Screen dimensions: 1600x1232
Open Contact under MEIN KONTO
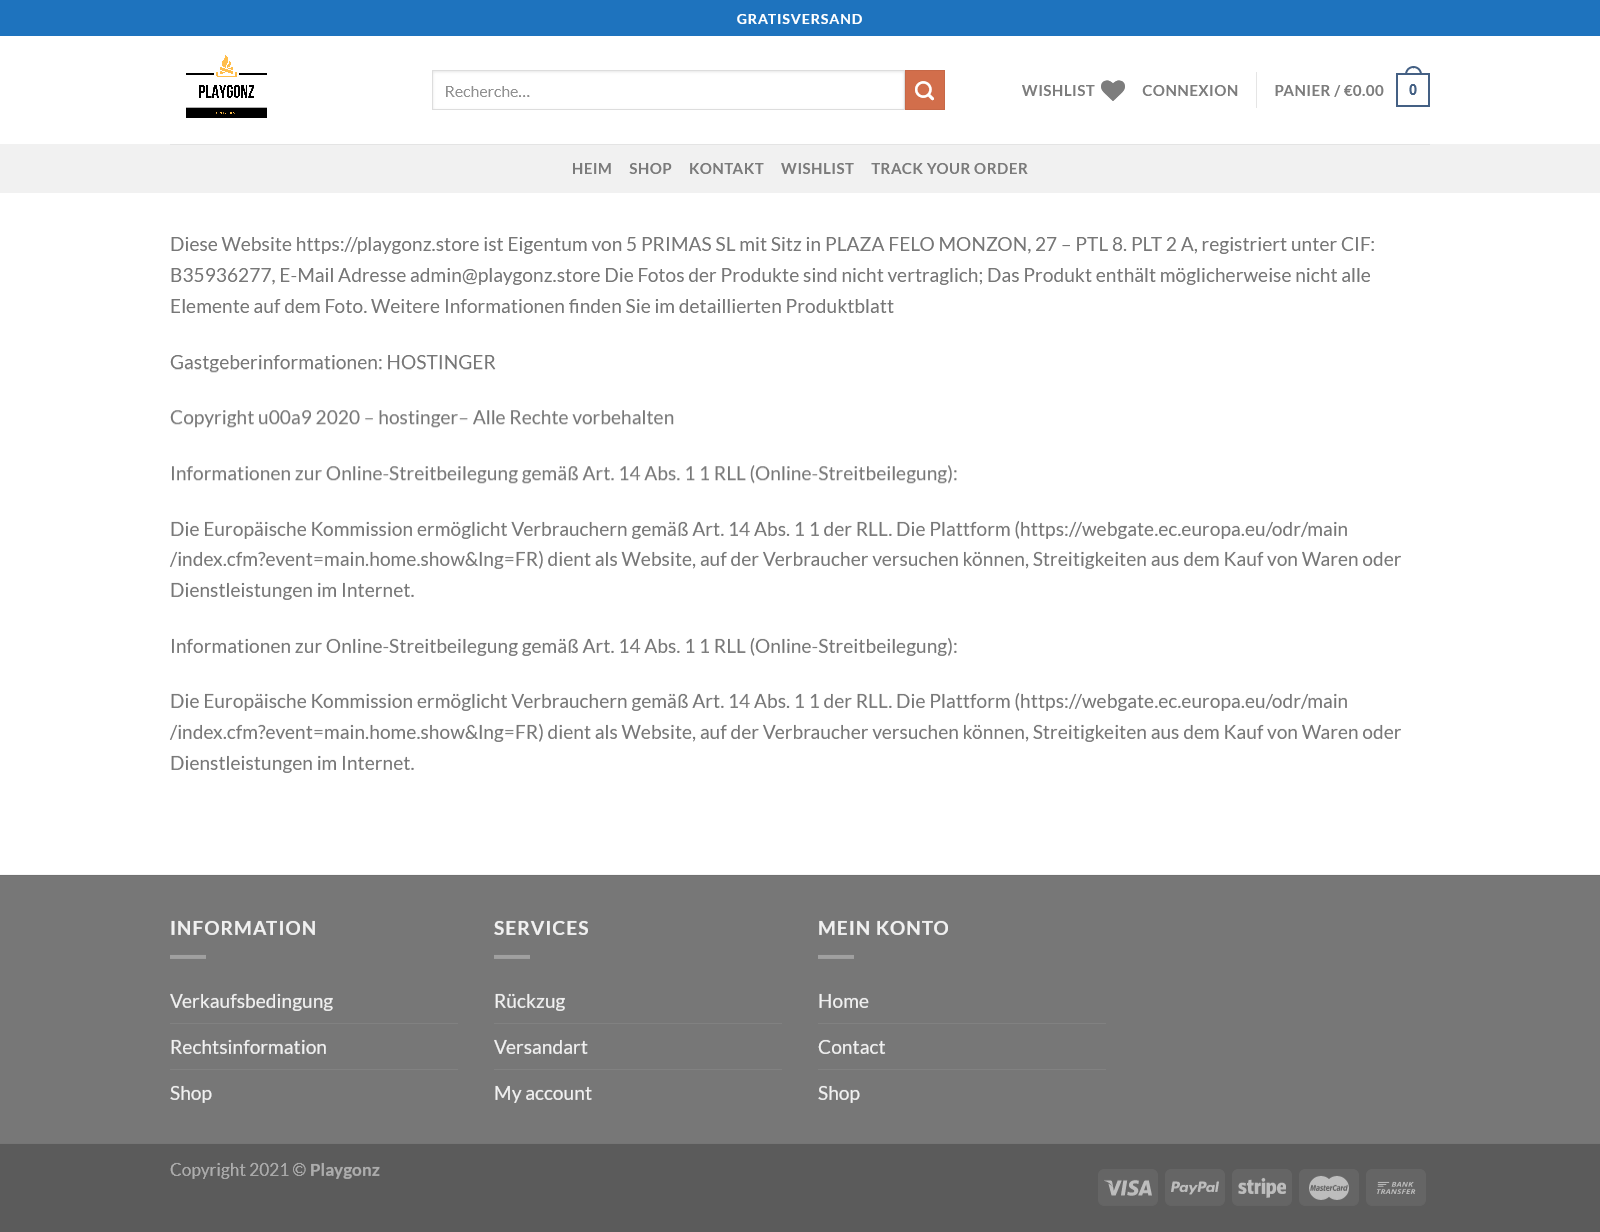[851, 1047]
